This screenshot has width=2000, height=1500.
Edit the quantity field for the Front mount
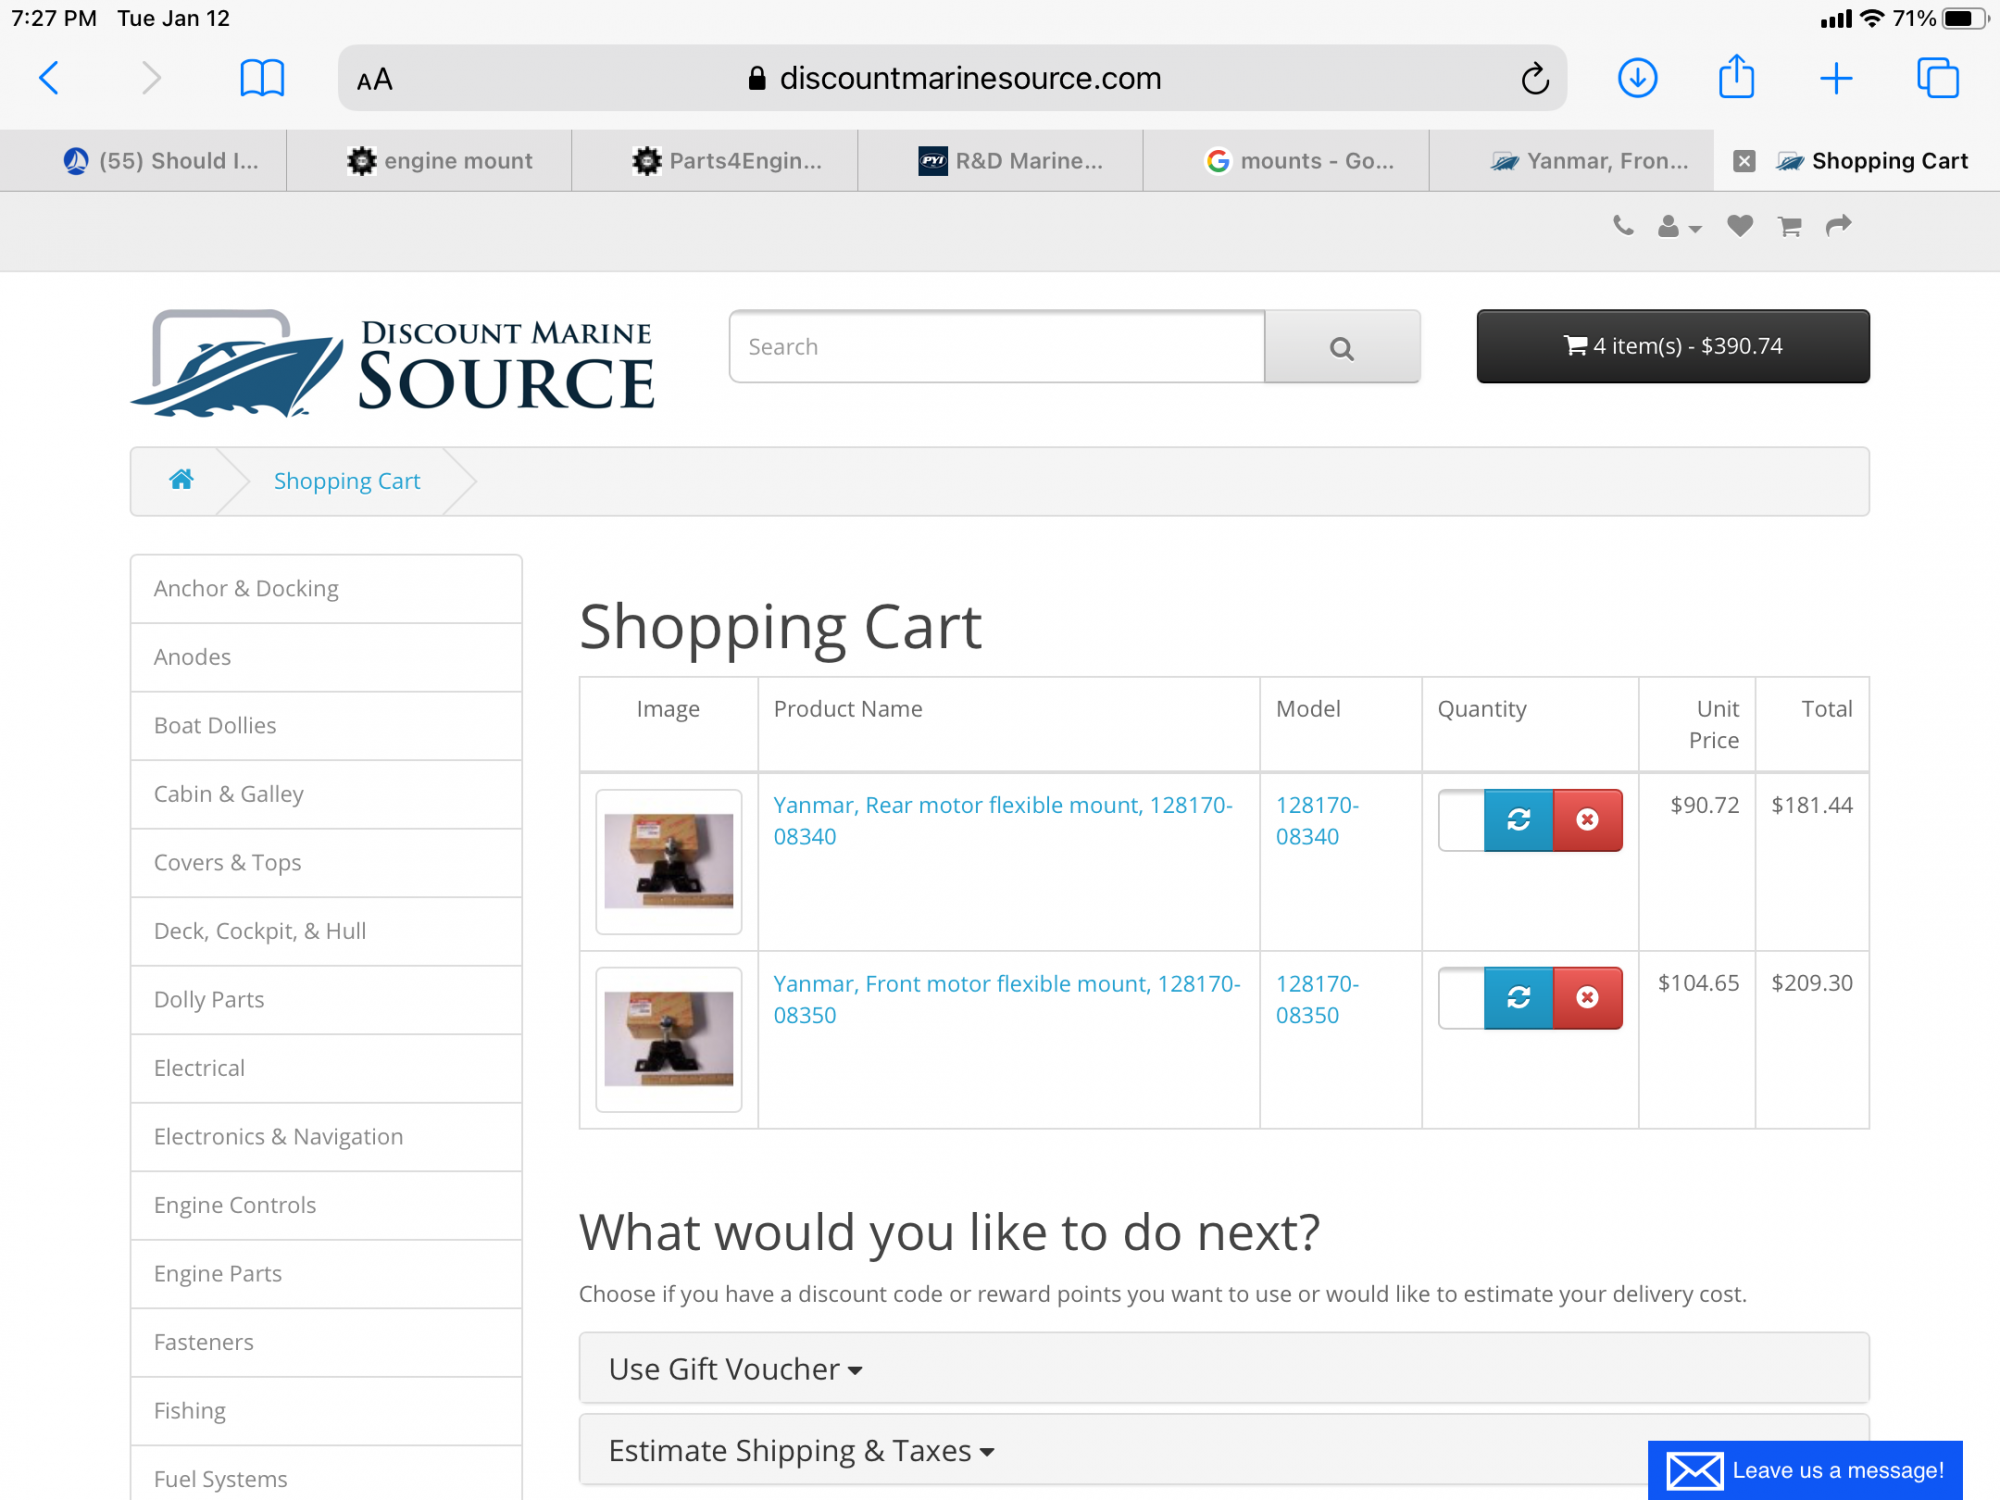(1462, 997)
